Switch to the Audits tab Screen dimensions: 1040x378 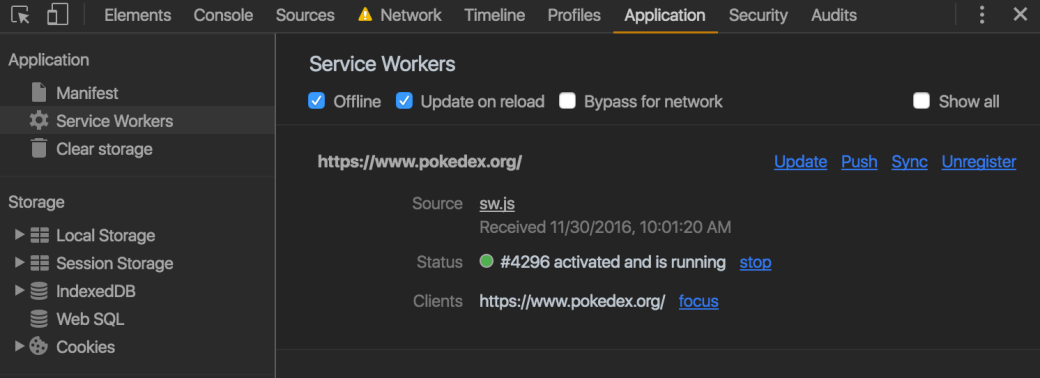point(834,15)
